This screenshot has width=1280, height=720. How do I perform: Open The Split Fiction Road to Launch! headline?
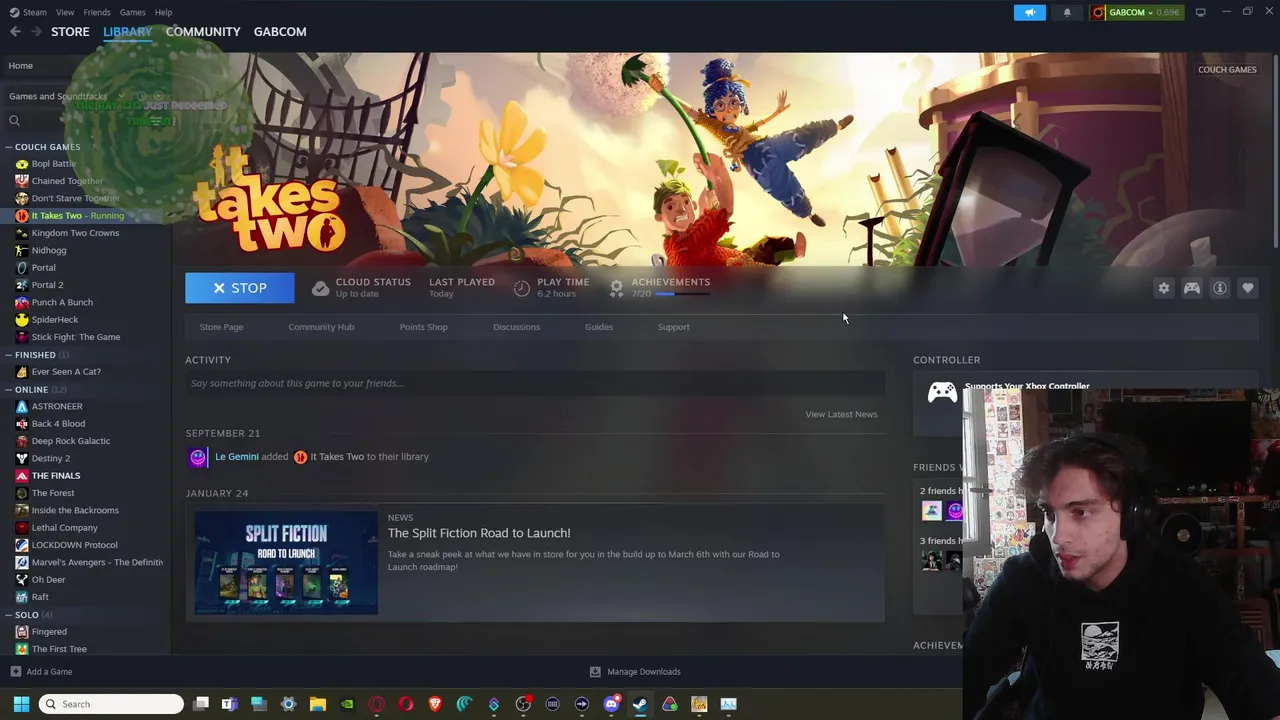point(479,533)
